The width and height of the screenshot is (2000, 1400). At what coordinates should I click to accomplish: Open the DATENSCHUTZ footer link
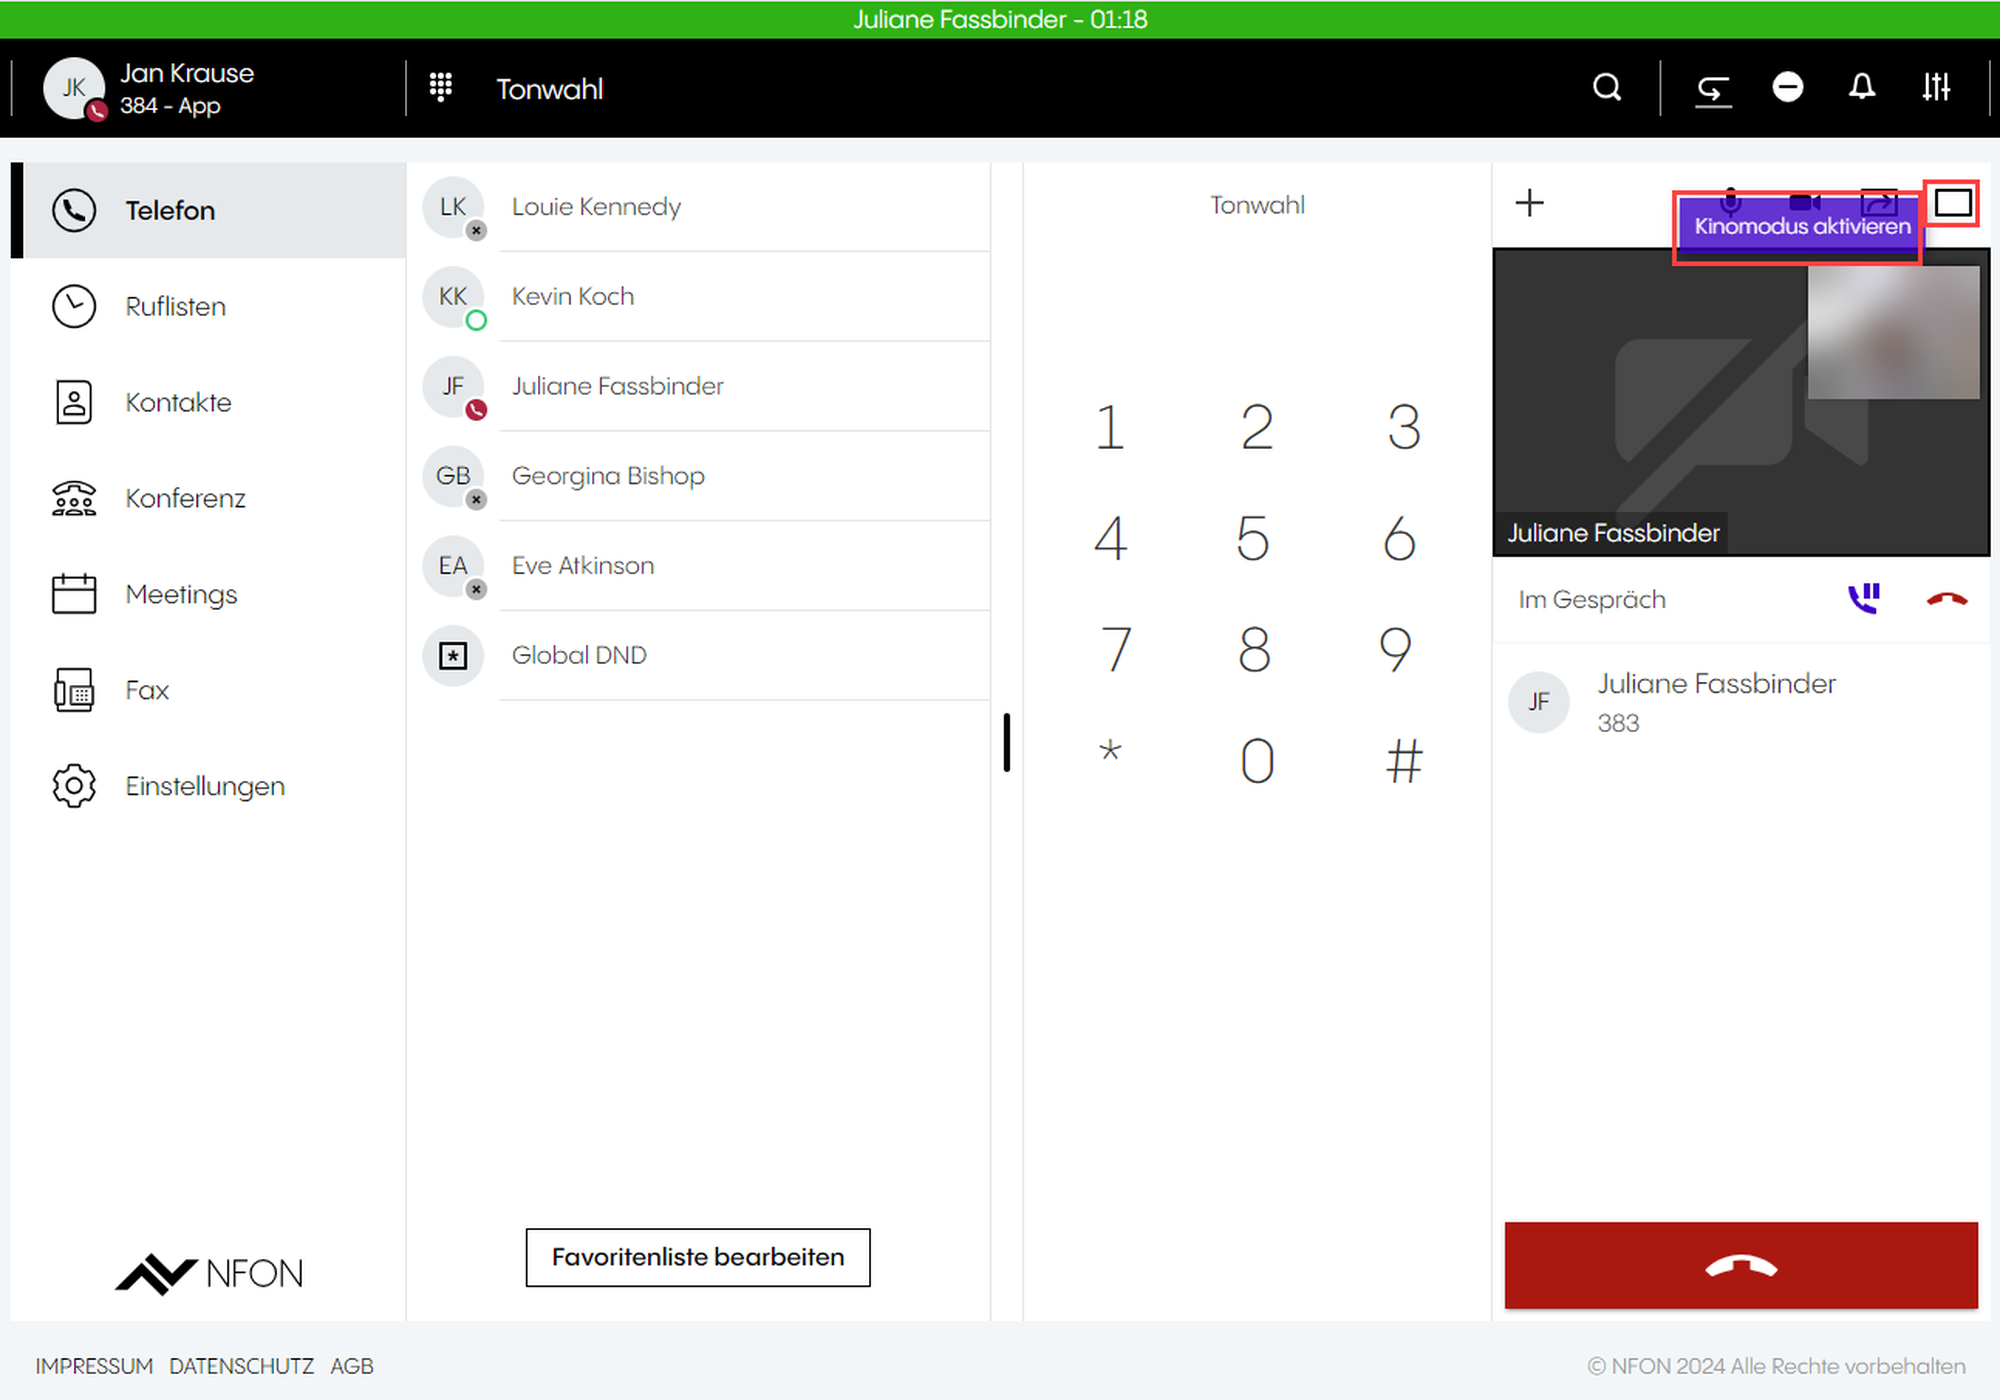241,1366
